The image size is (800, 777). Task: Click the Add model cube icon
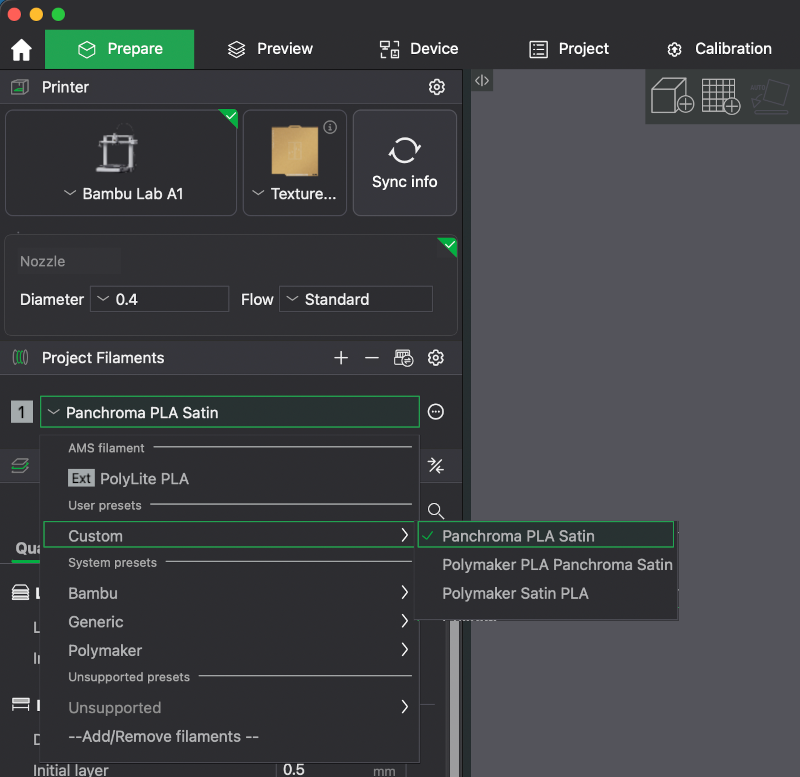(672, 96)
